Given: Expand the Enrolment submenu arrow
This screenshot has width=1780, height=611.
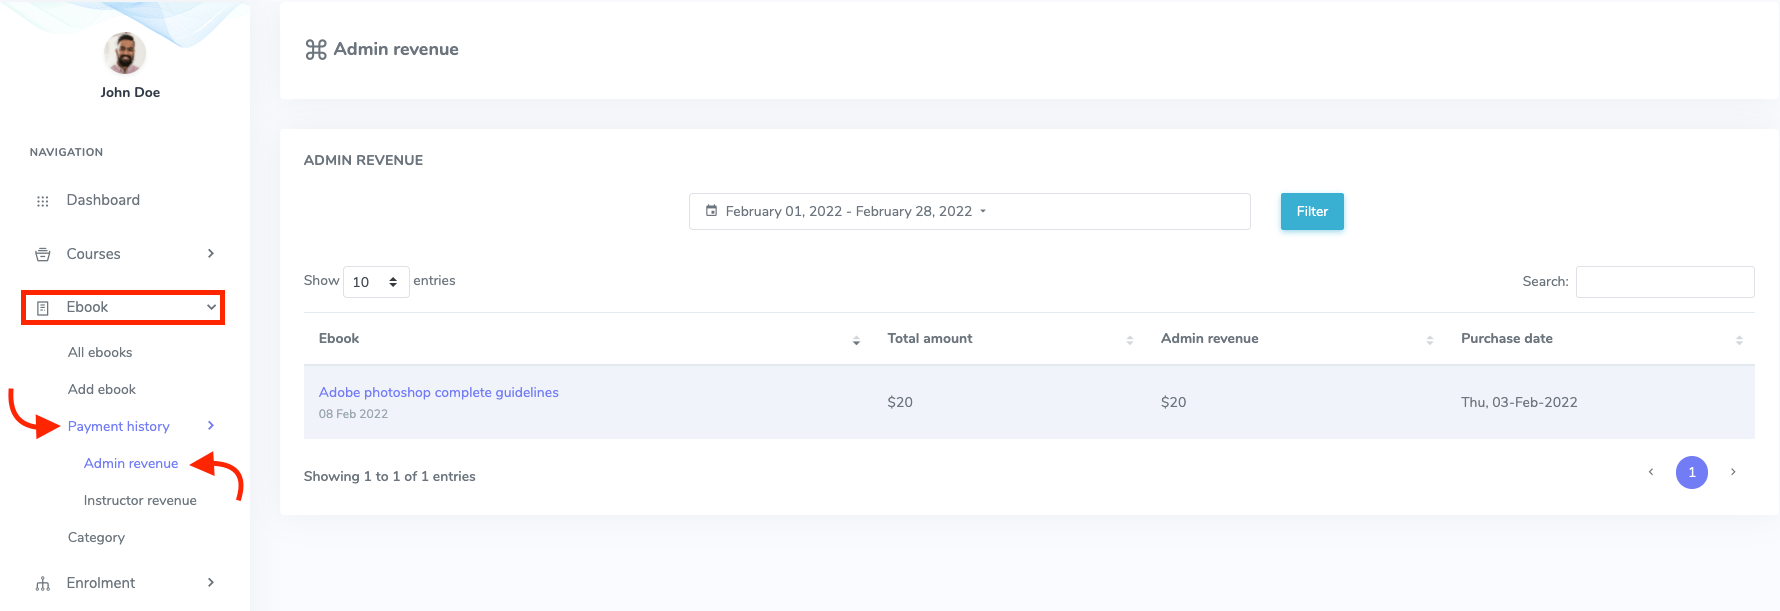Looking at the screenshot, I should pos(210,583).
